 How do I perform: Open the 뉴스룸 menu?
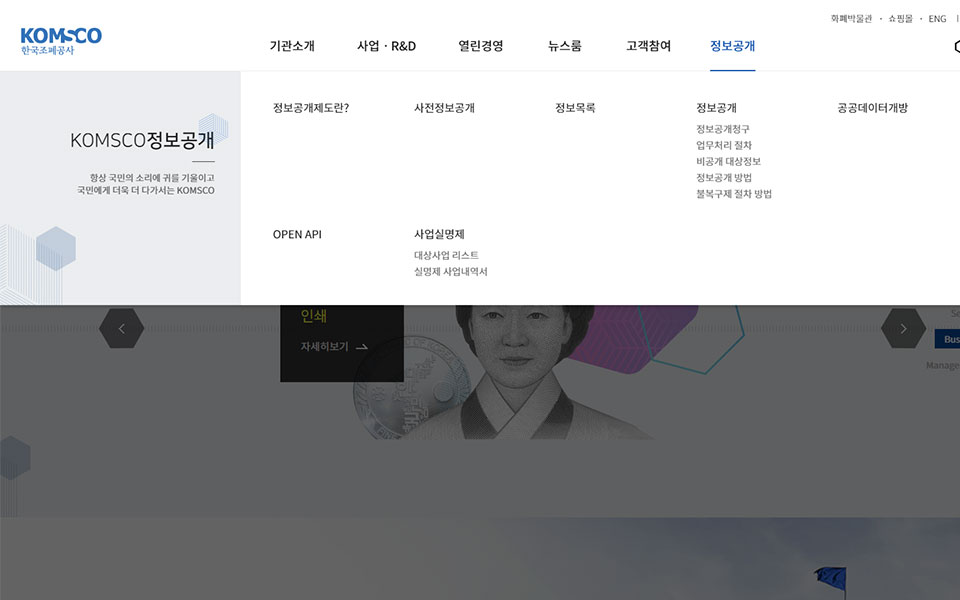tap(565, 46)
